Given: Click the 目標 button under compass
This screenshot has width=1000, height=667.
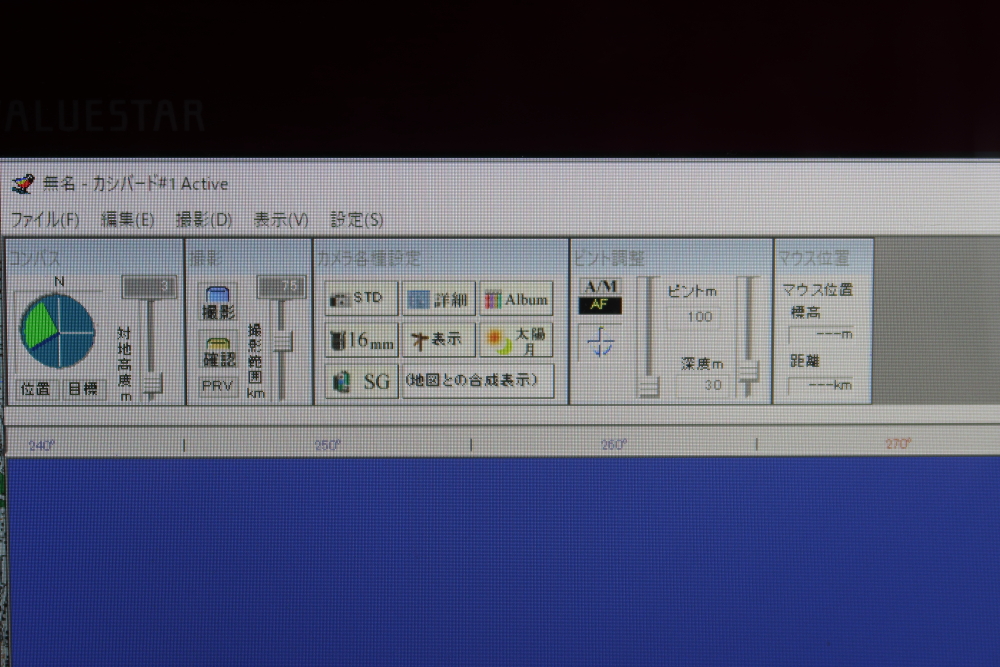Looking at the screenshot, I should tap(84, 389).
